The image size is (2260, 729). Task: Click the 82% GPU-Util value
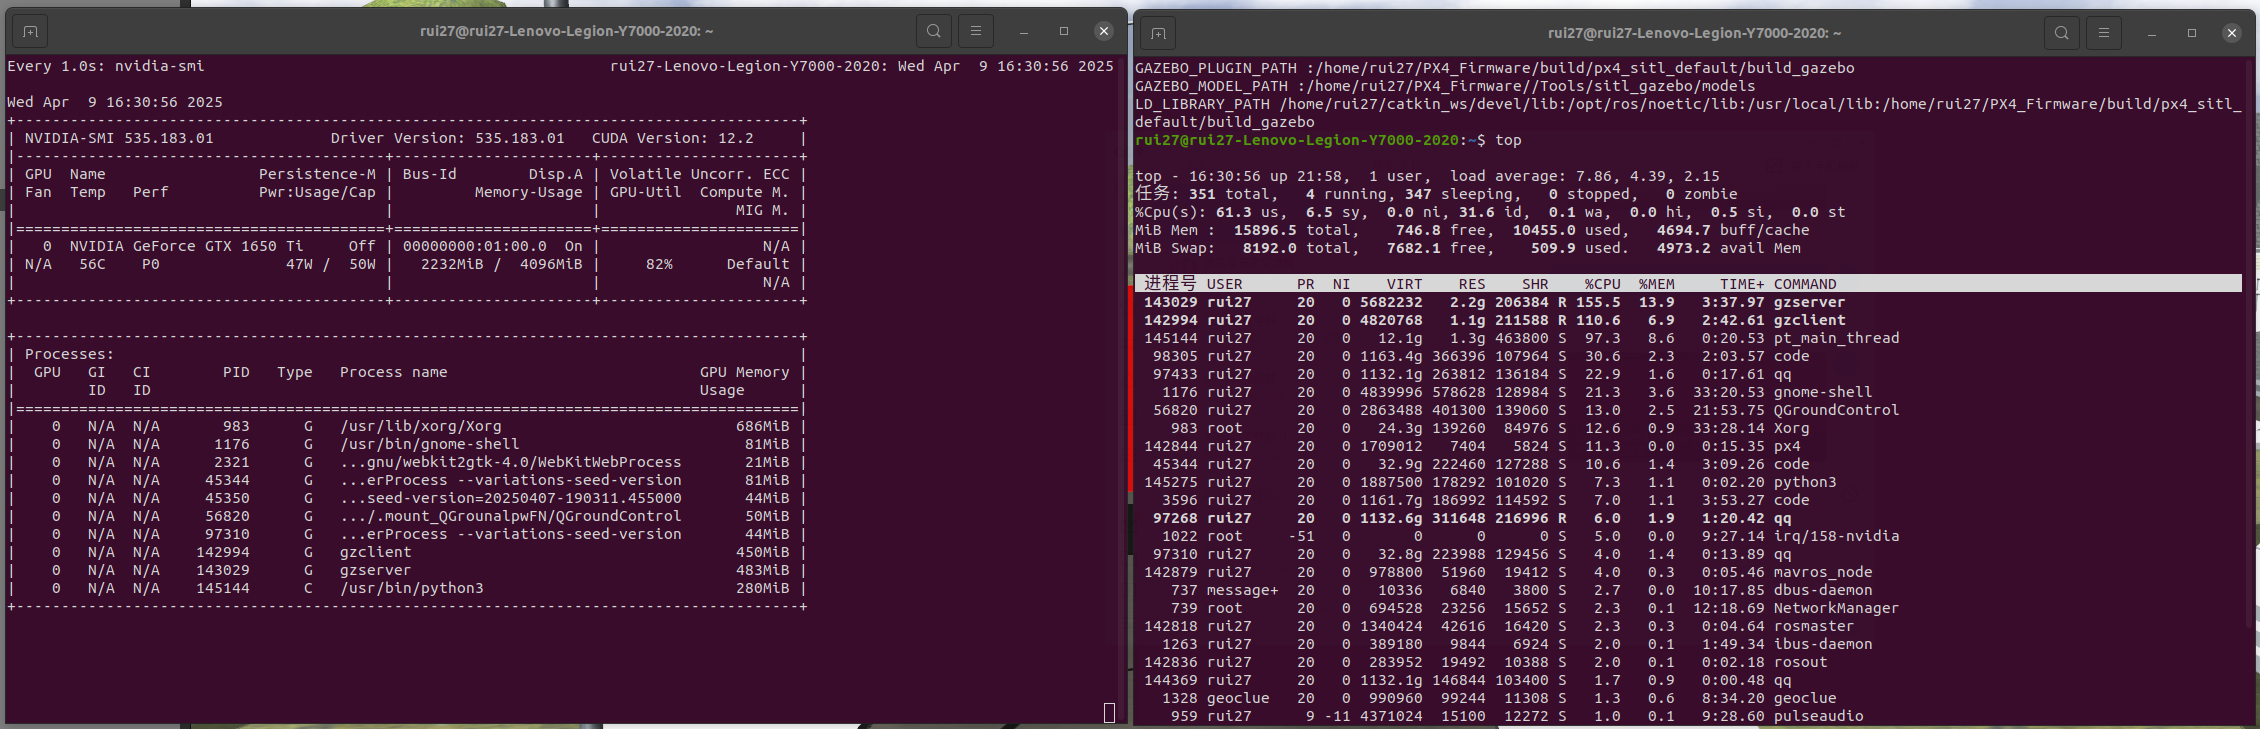(x=659, y=264)
